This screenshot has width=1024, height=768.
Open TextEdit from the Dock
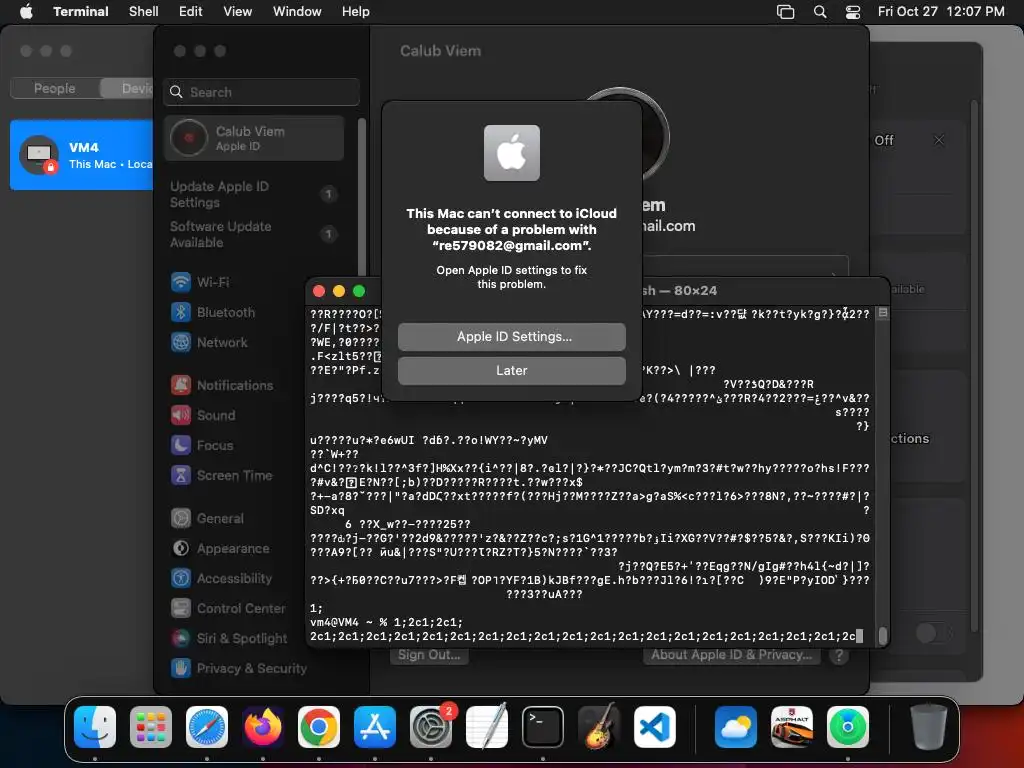point(487,726)
